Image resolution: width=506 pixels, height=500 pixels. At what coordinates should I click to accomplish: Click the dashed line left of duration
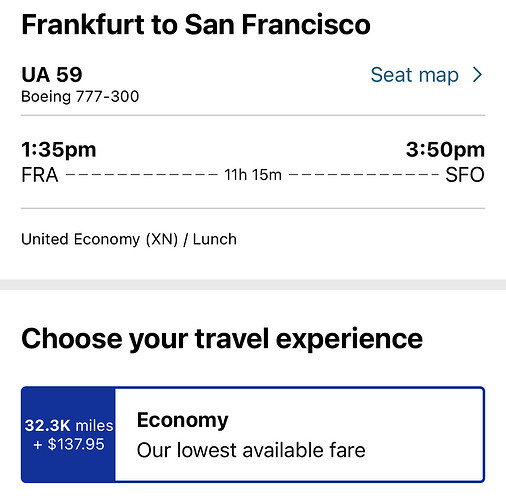142,174
